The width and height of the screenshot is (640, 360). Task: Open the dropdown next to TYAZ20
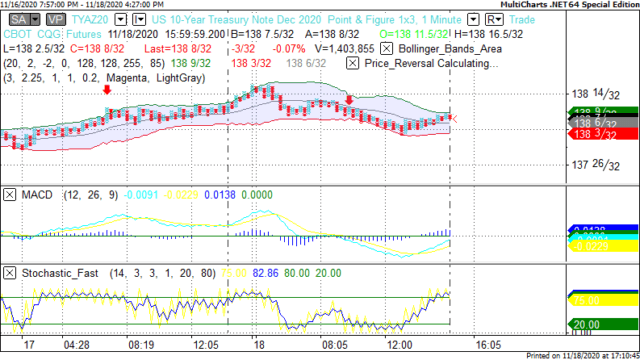point(120,20)
